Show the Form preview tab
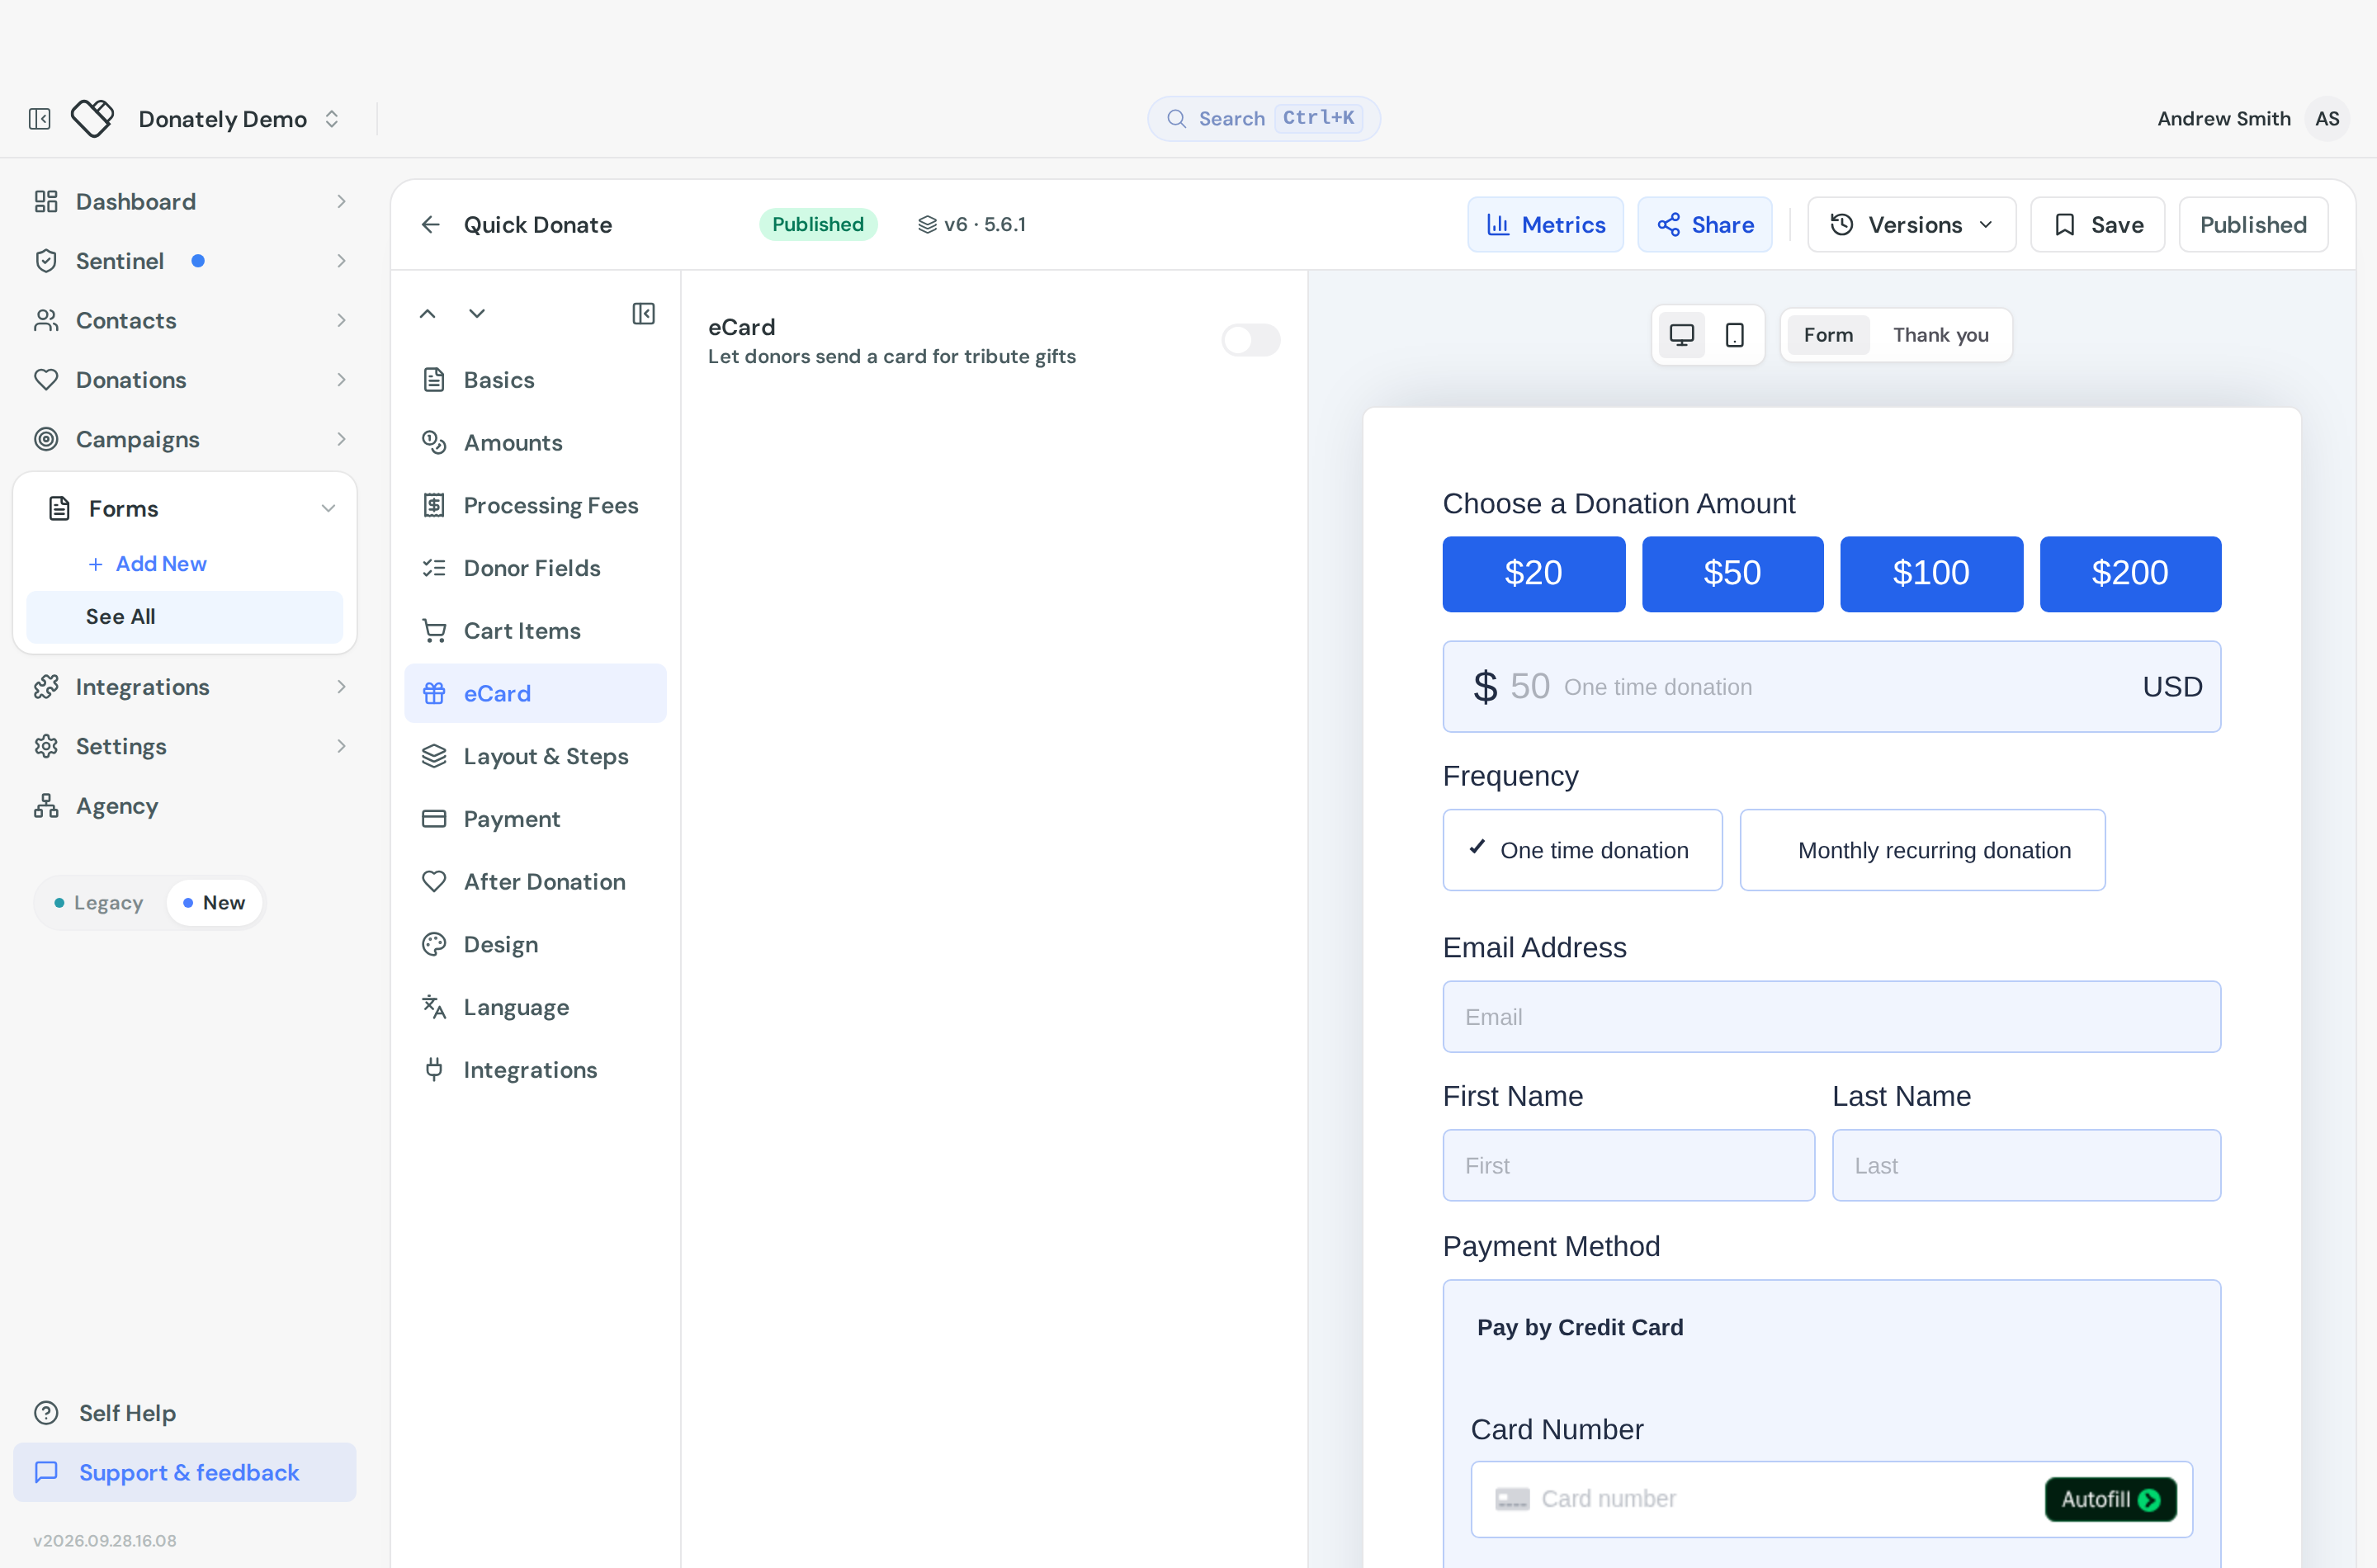The height and width of the screenshot is (1568, 2377). tap(1828, 335)
